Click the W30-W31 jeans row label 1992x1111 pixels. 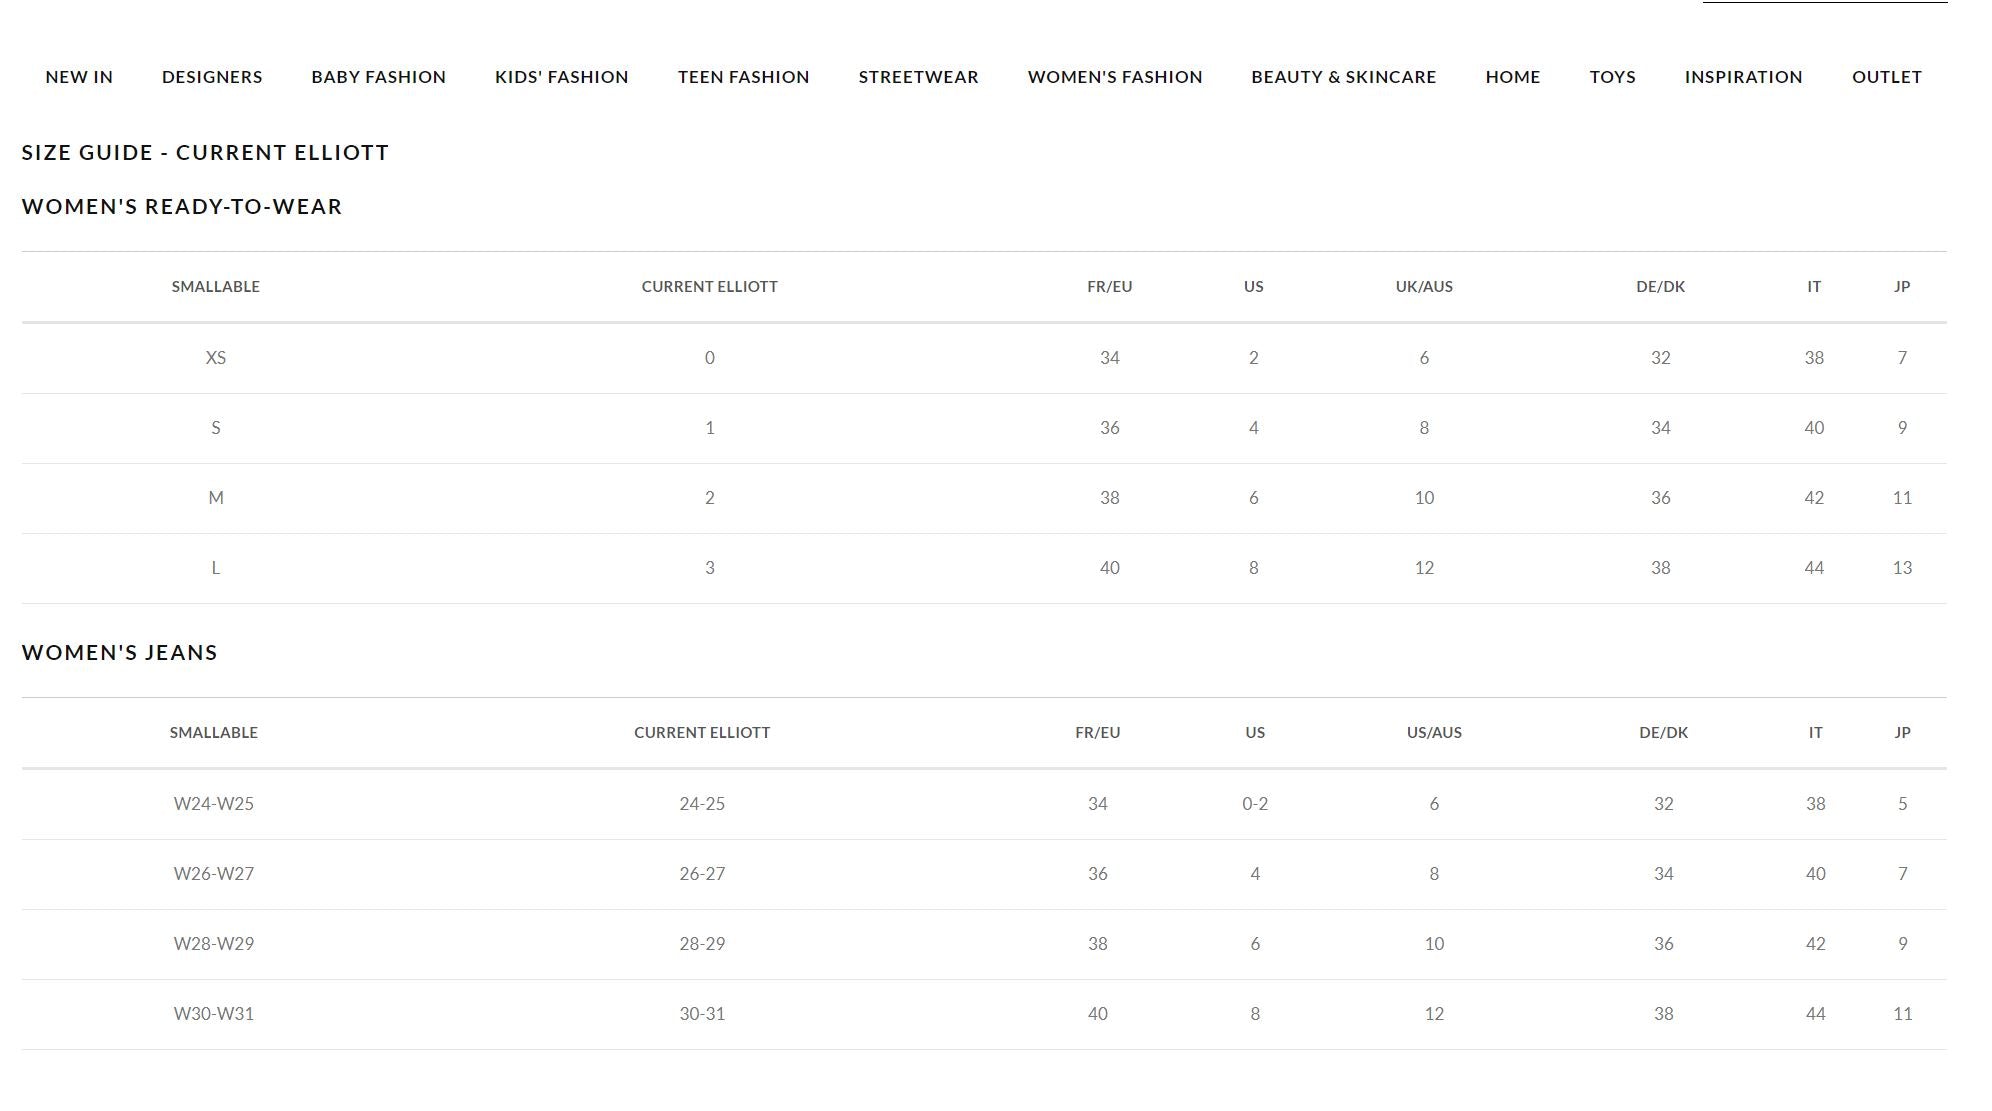[213, 1014]
